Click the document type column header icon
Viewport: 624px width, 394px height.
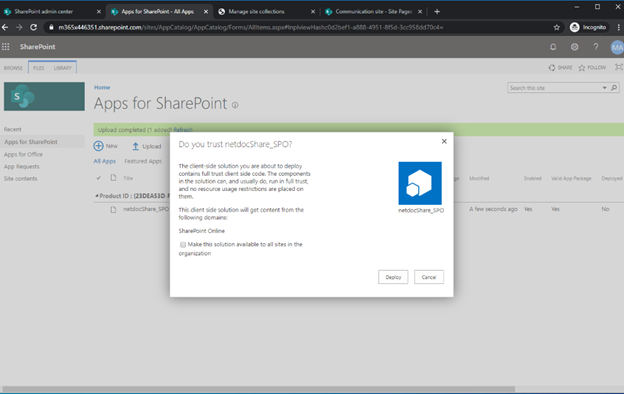pyautogui.click(x=113, y=178)
